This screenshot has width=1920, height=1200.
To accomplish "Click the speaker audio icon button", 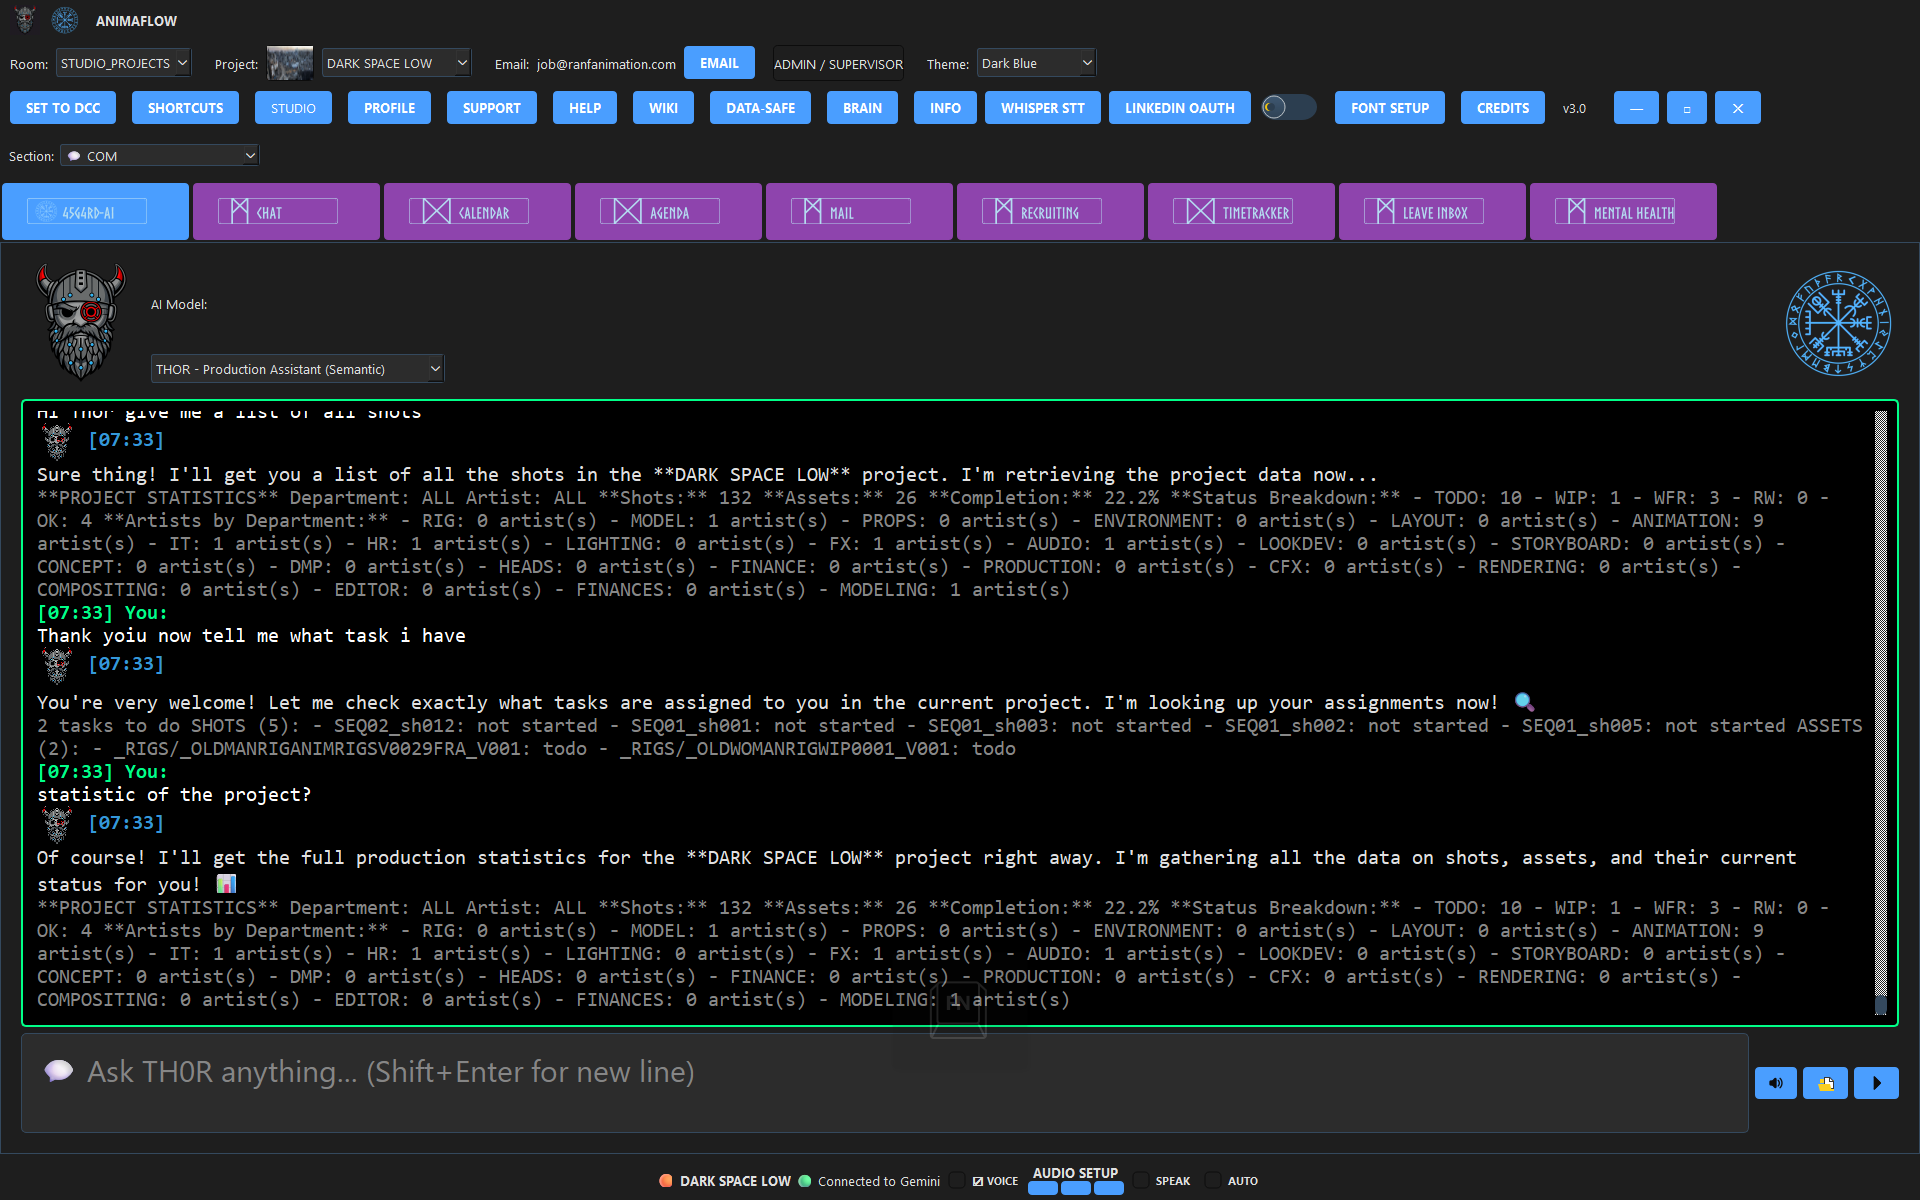I will click(1775, 1083).
